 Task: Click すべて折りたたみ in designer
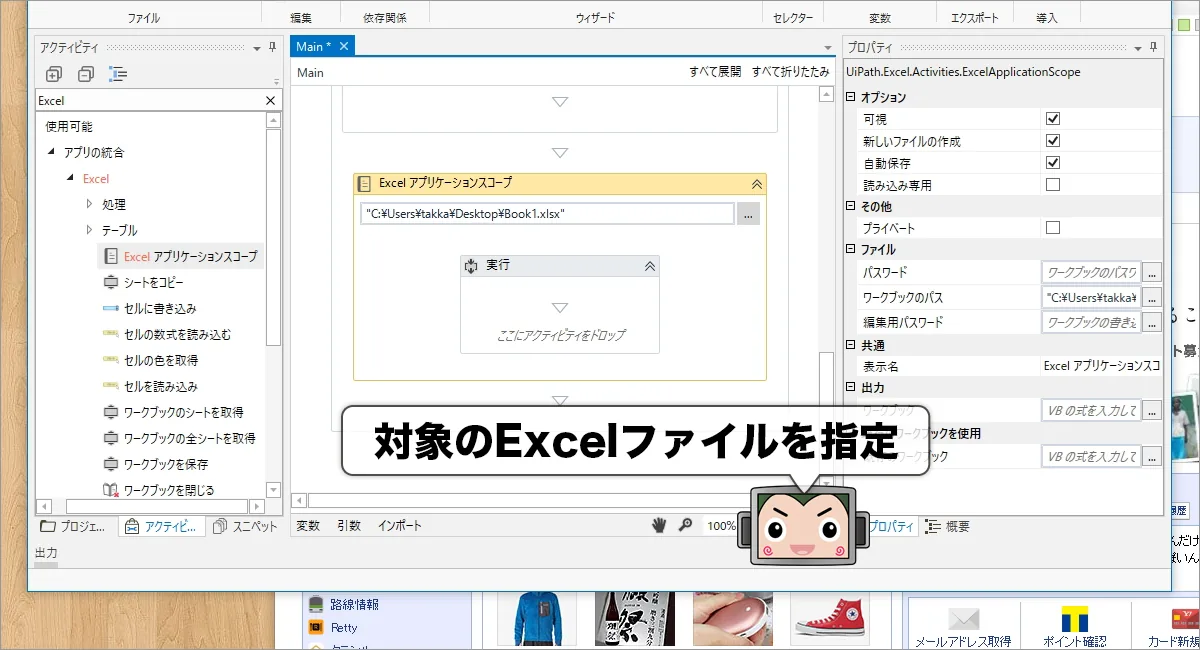pos(791,72)
